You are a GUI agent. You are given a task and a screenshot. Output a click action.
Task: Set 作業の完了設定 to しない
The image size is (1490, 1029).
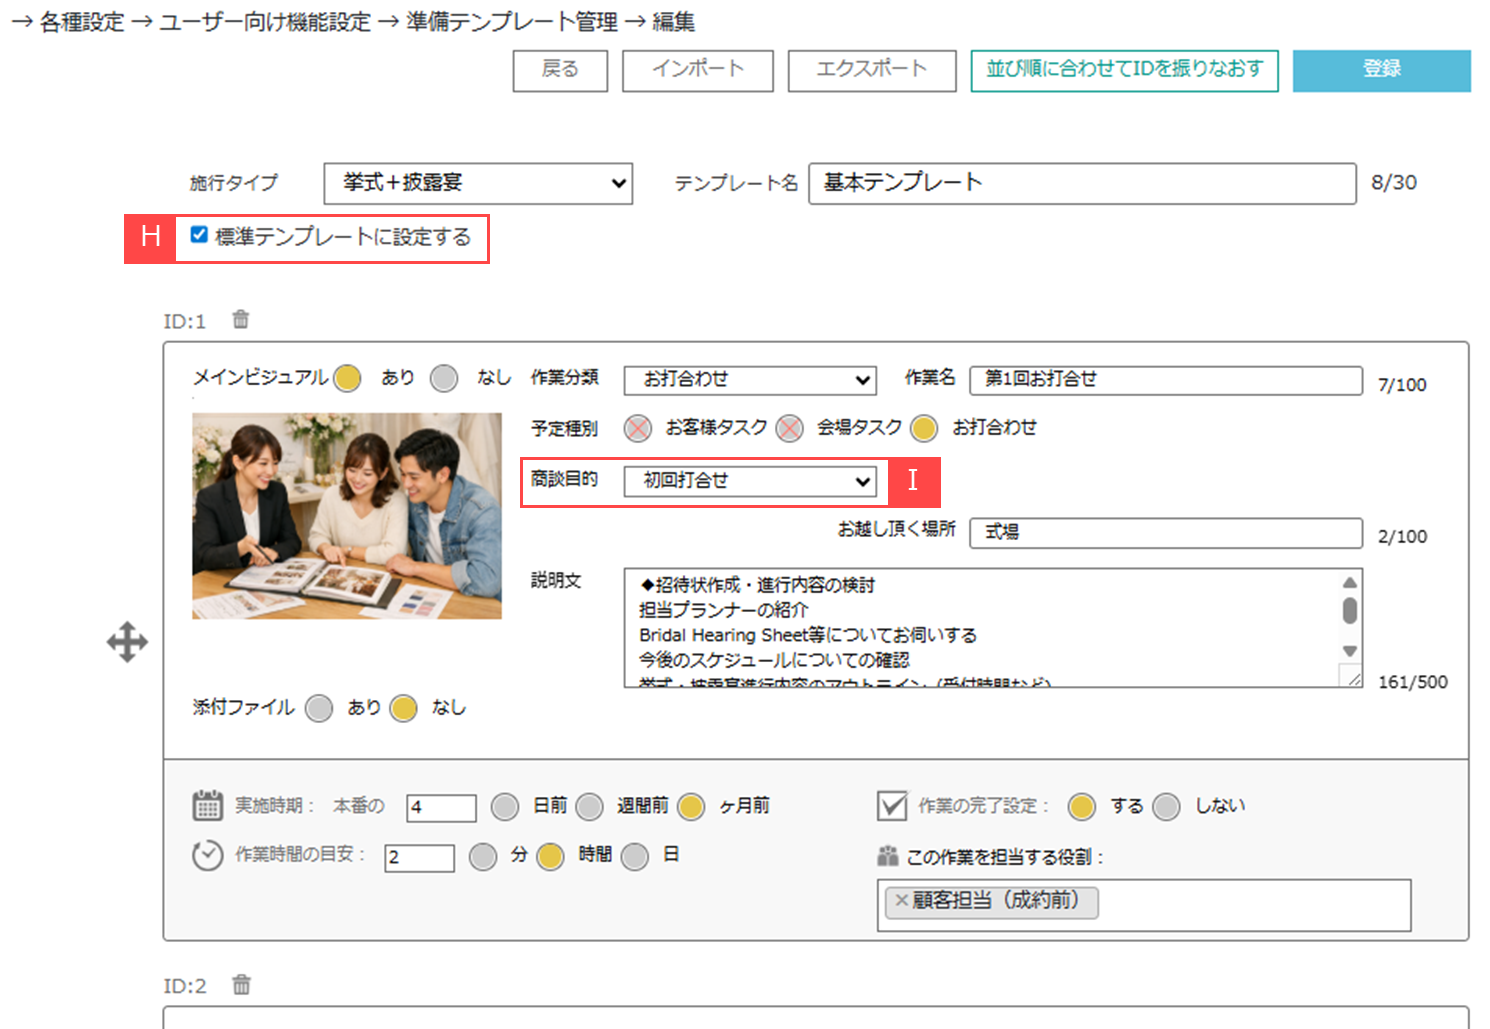coord(1166,806)
